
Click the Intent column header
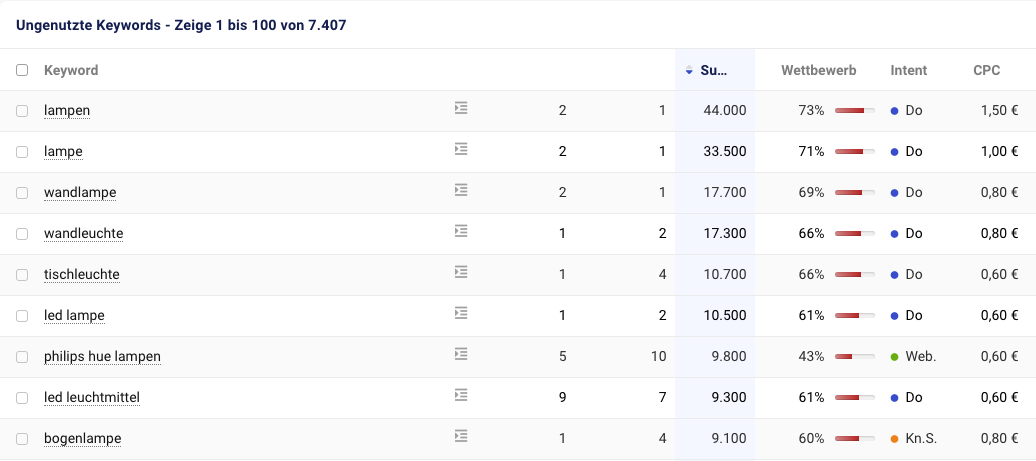click(908, 70)
